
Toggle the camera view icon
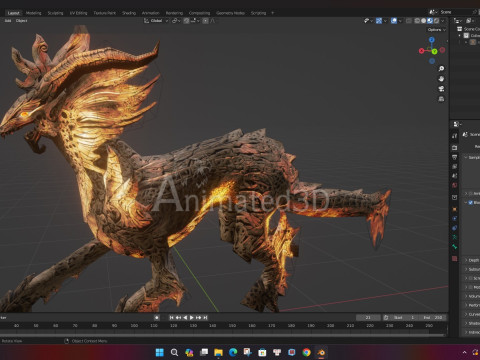[x=441, y=89]
